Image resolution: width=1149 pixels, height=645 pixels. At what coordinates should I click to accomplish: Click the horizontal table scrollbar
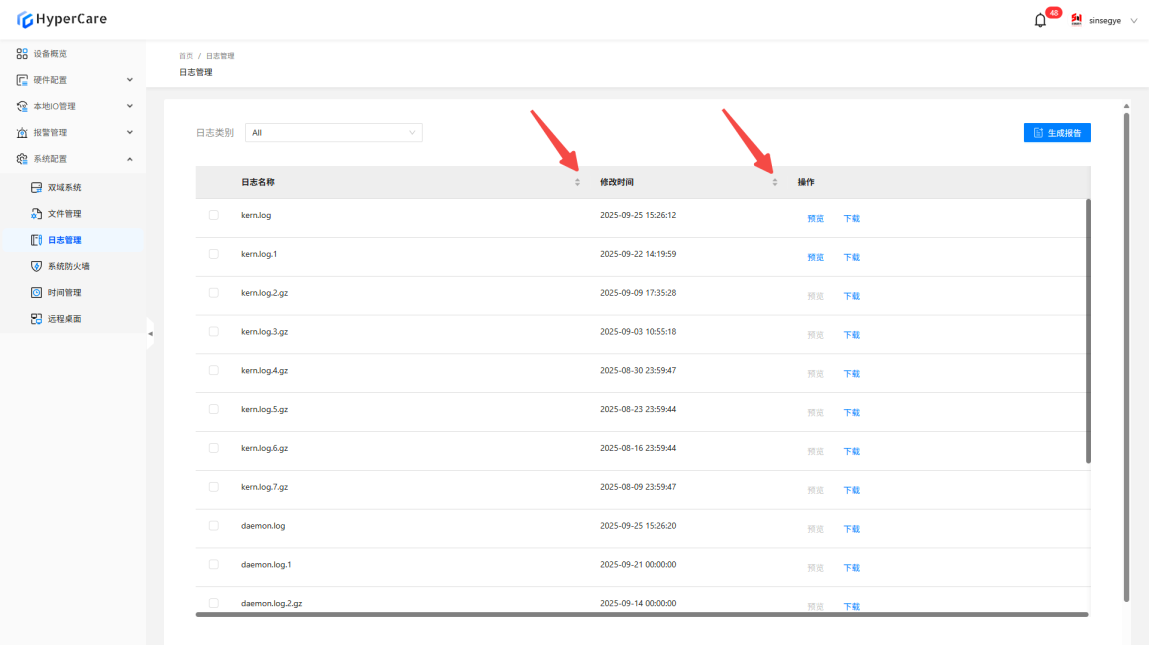[x=640, y=614]
